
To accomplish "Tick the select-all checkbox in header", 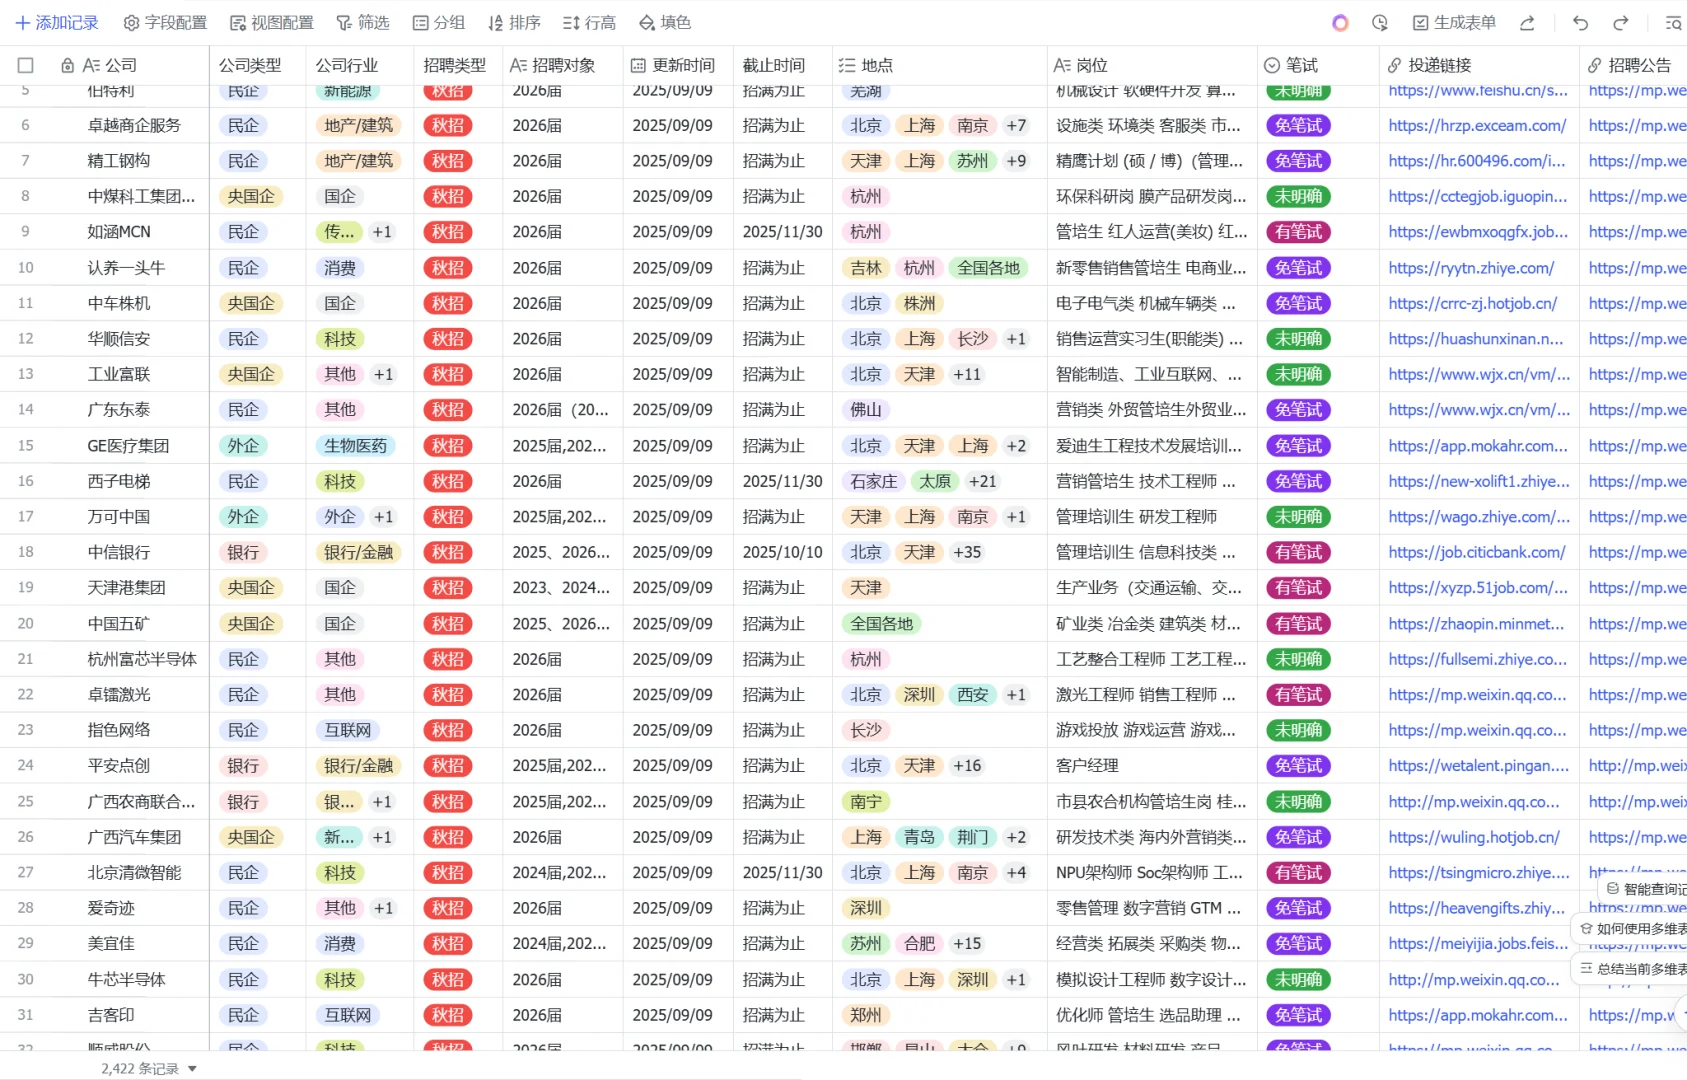I will 26,66.
